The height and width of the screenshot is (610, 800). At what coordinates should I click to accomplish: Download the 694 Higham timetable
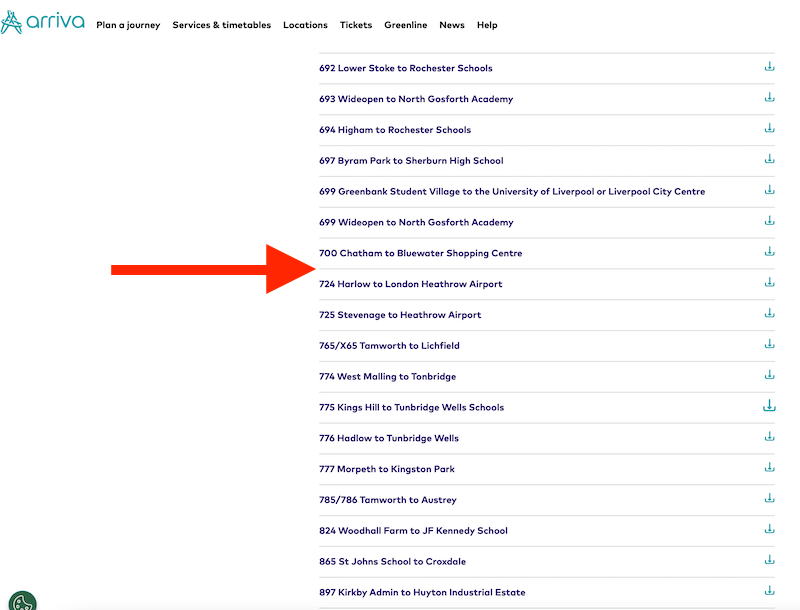[769, 129]
